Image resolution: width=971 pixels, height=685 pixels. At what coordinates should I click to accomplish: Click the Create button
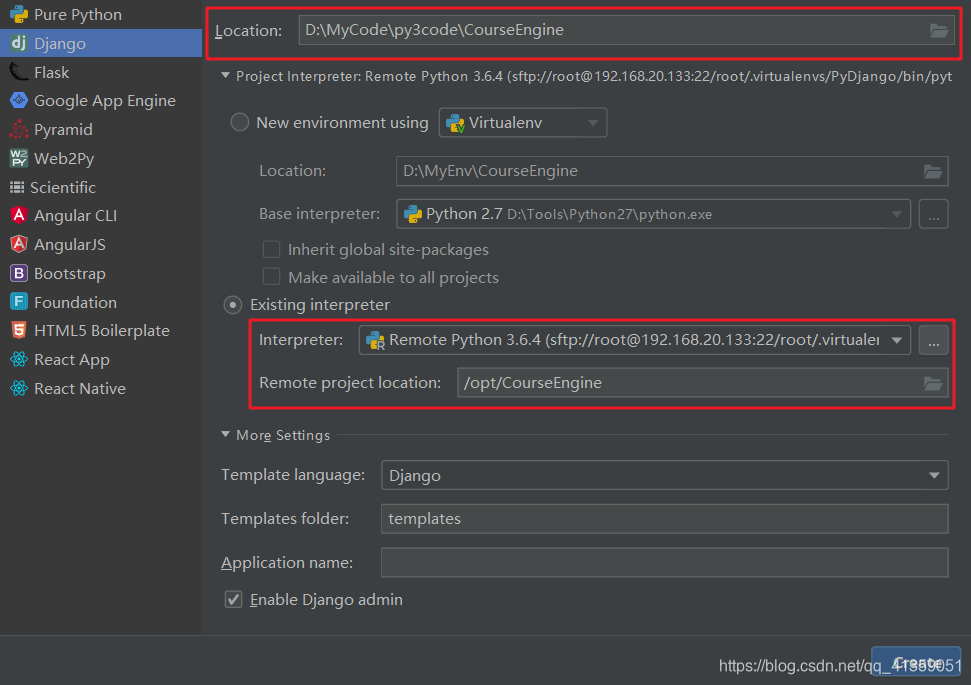pos(916,661)
